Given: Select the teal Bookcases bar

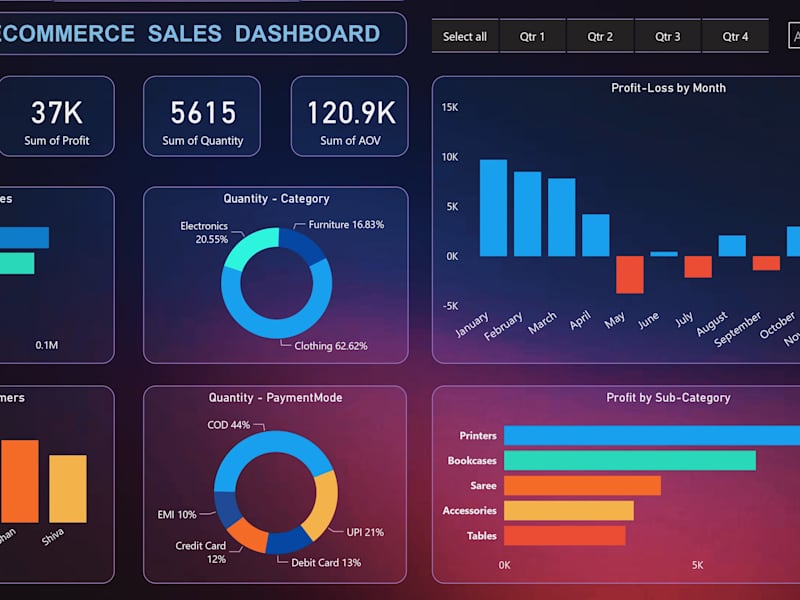Looking at the screenshot, I should (x=630, y=461).
